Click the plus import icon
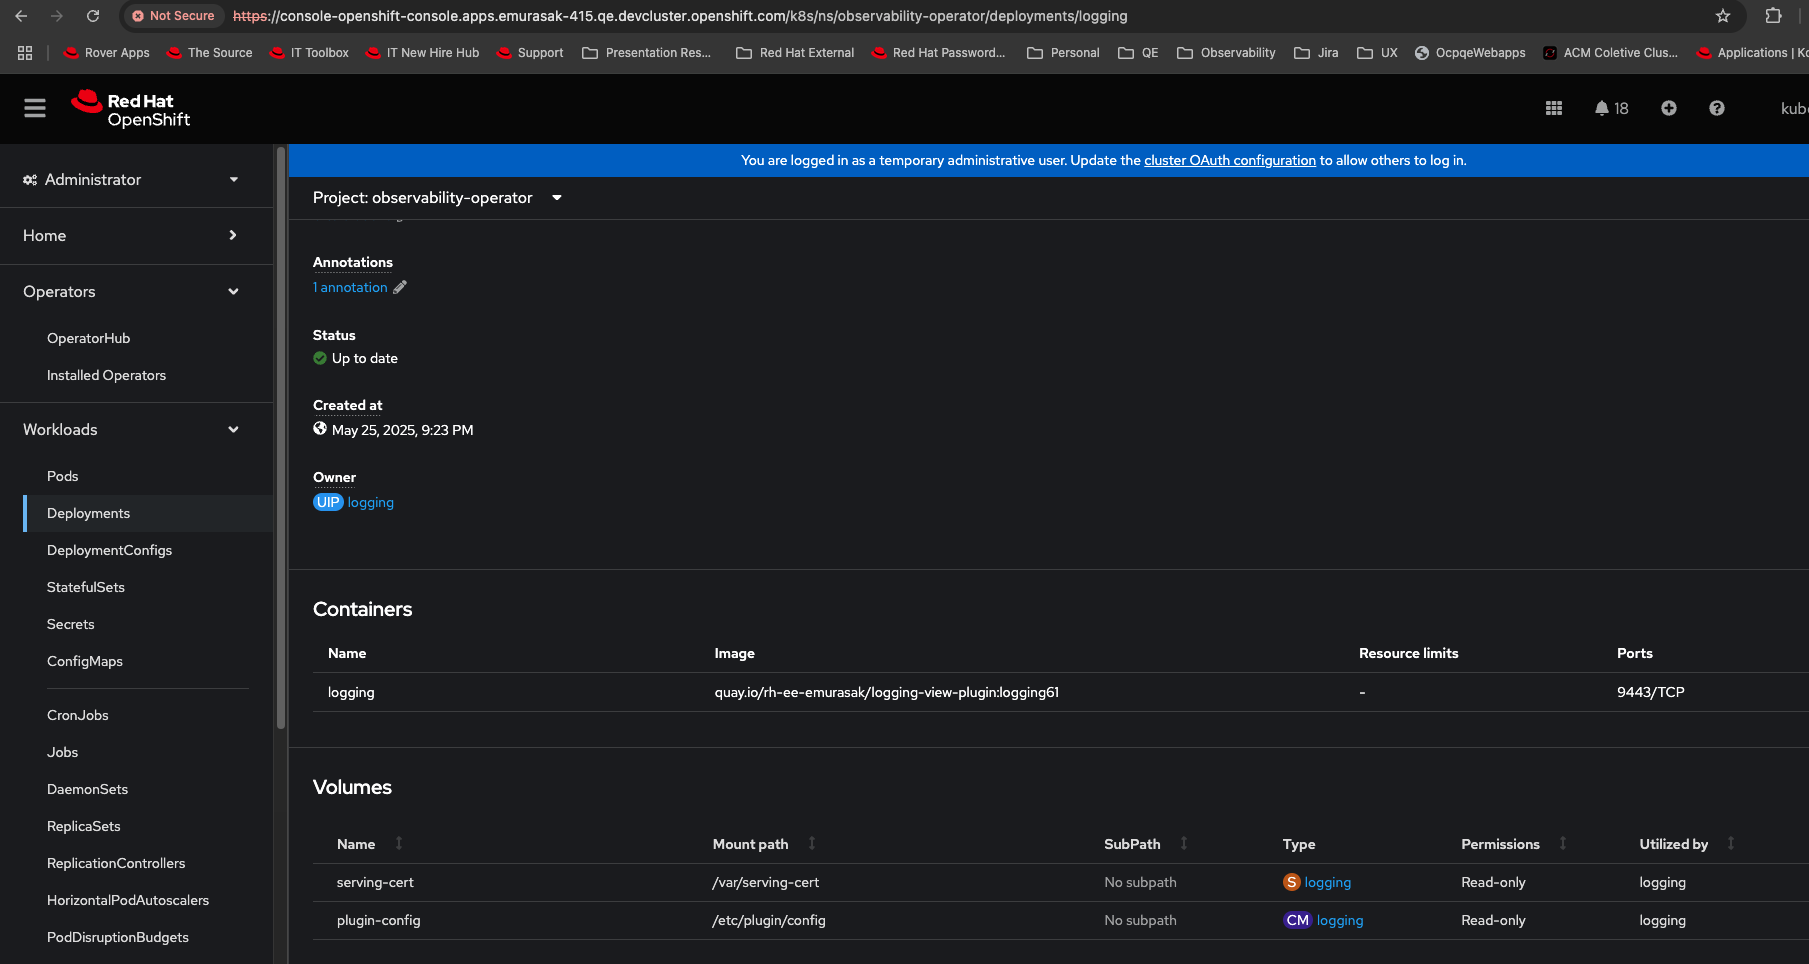This screenshot has height=964, width=1809. point(1669,108)
